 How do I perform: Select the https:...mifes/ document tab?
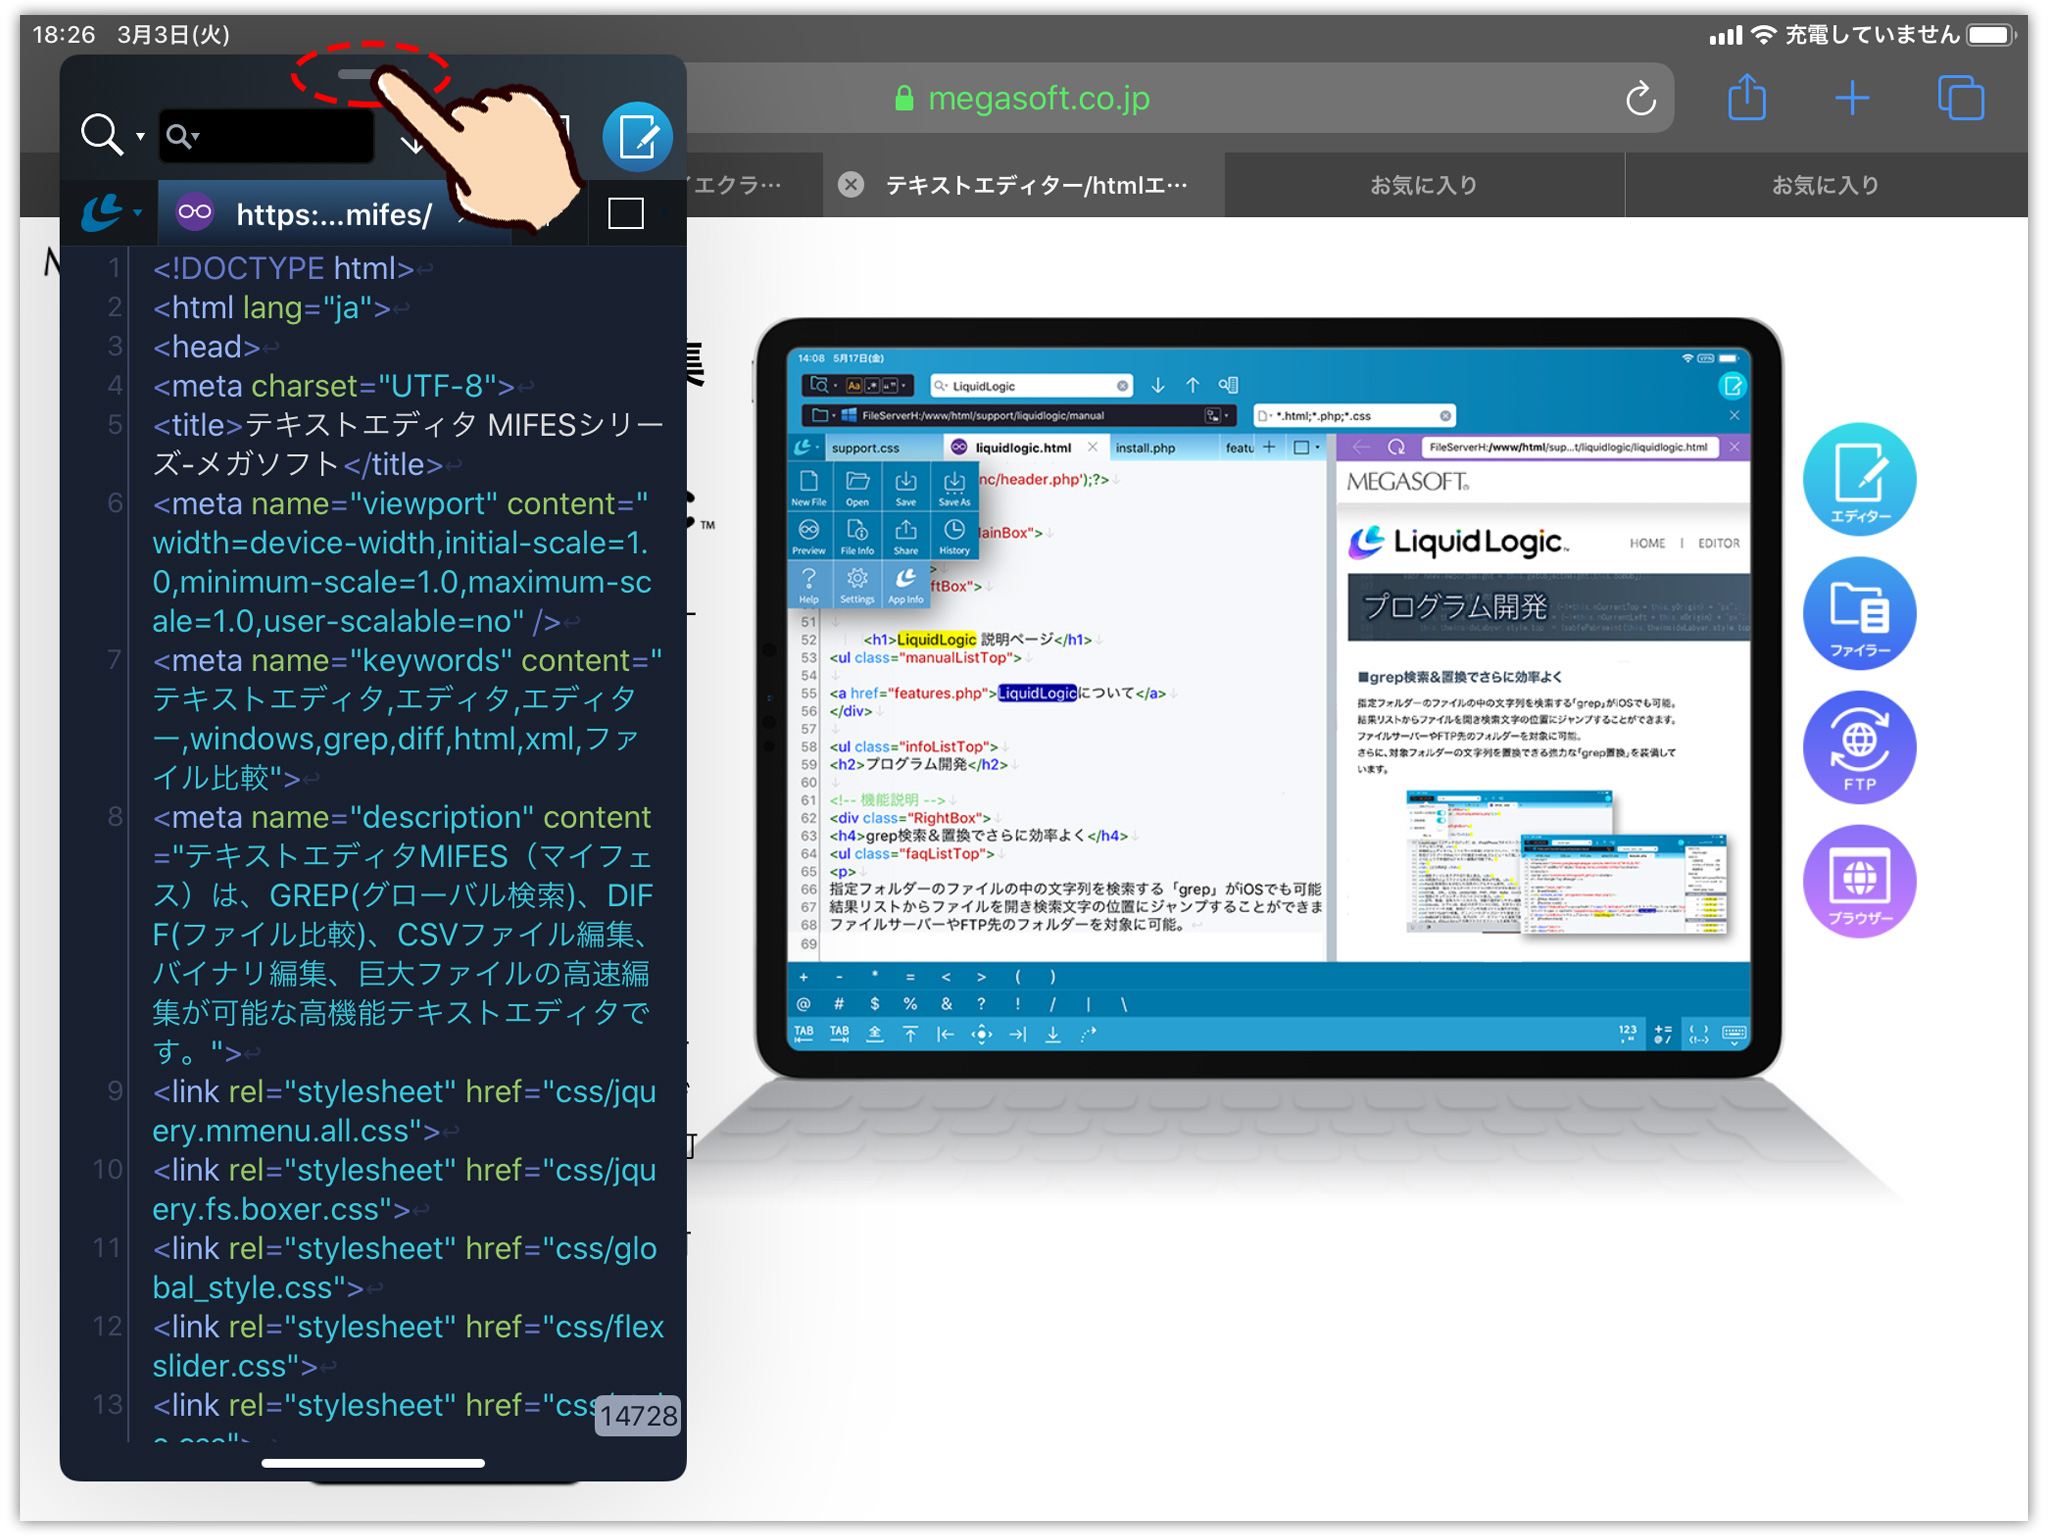pyautogui.click(x=330, y=212)
